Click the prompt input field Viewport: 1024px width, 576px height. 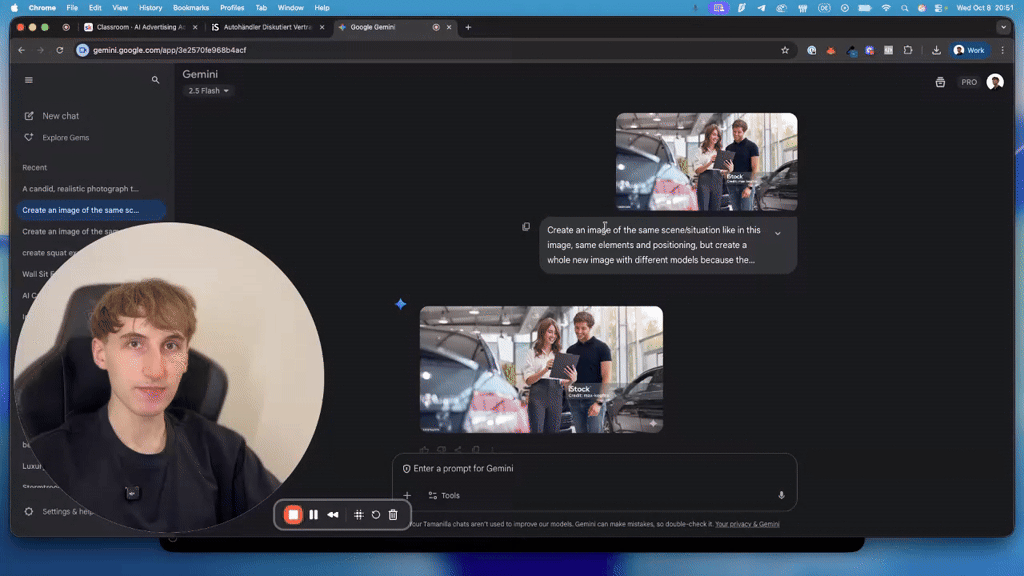594,468
